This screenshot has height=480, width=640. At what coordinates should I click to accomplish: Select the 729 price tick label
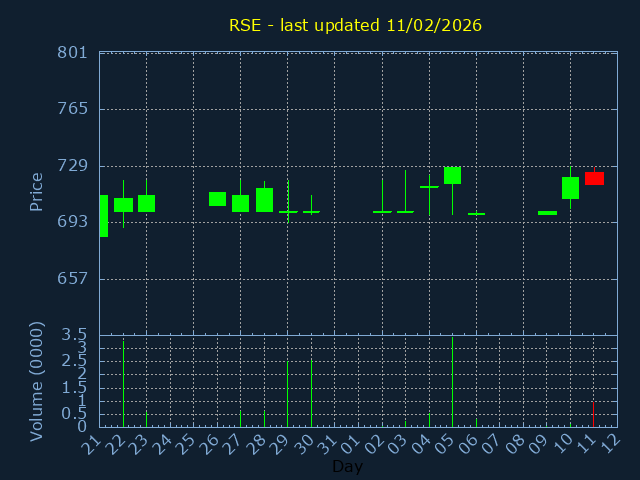click(x=72, y=165)
